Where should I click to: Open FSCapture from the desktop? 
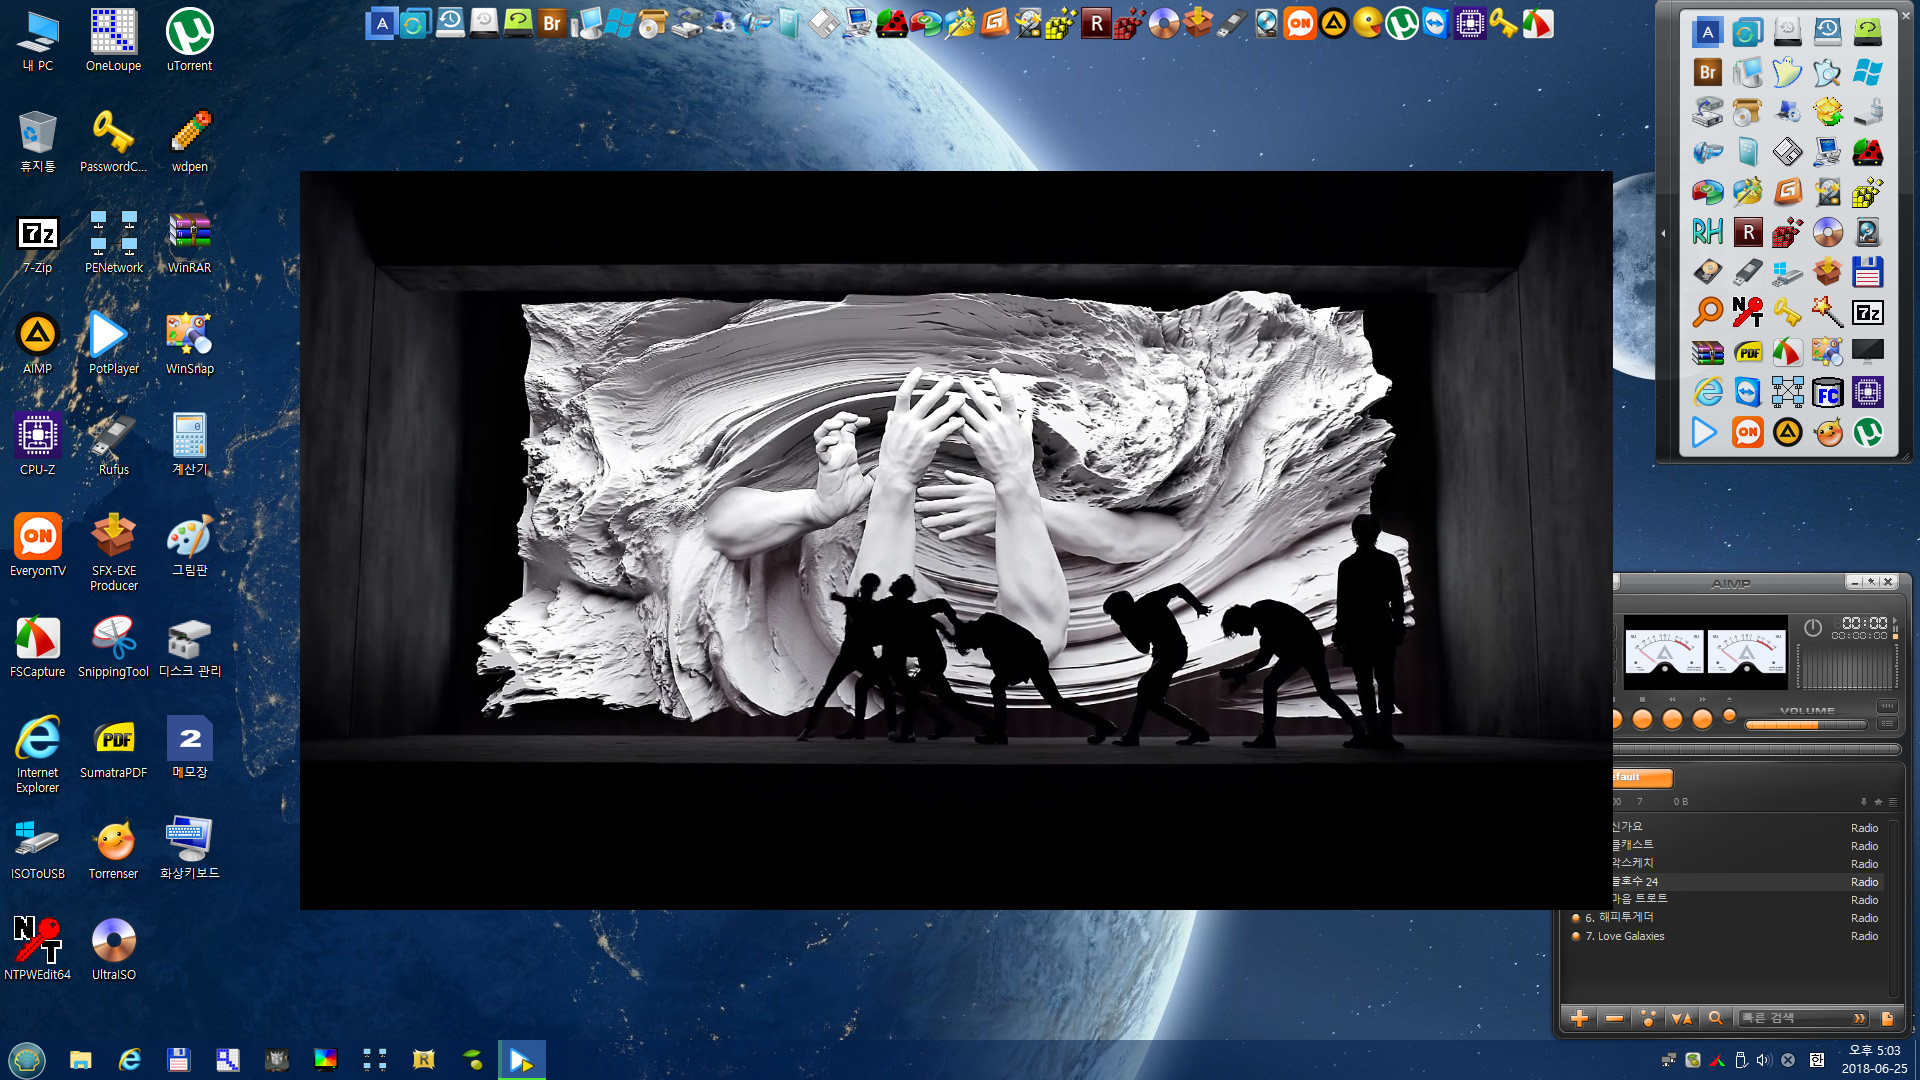click(37, 646)
